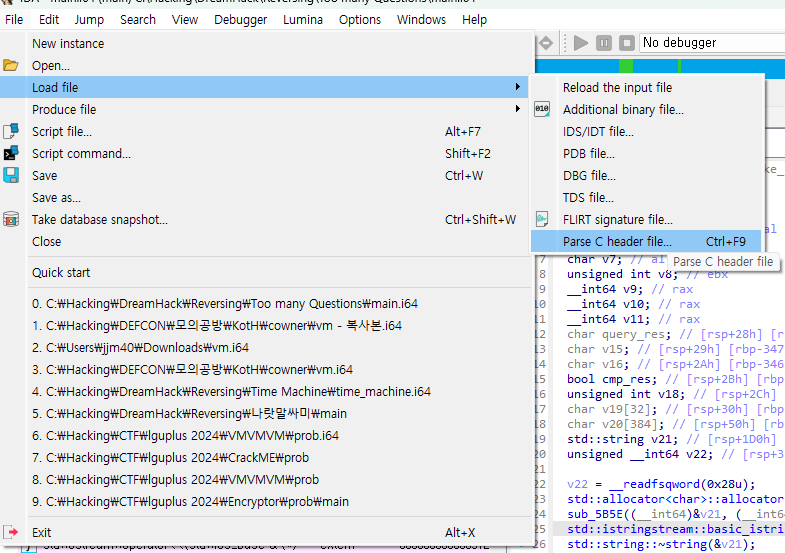
Task: Click the Script file icon
Action: pos(11,132)
